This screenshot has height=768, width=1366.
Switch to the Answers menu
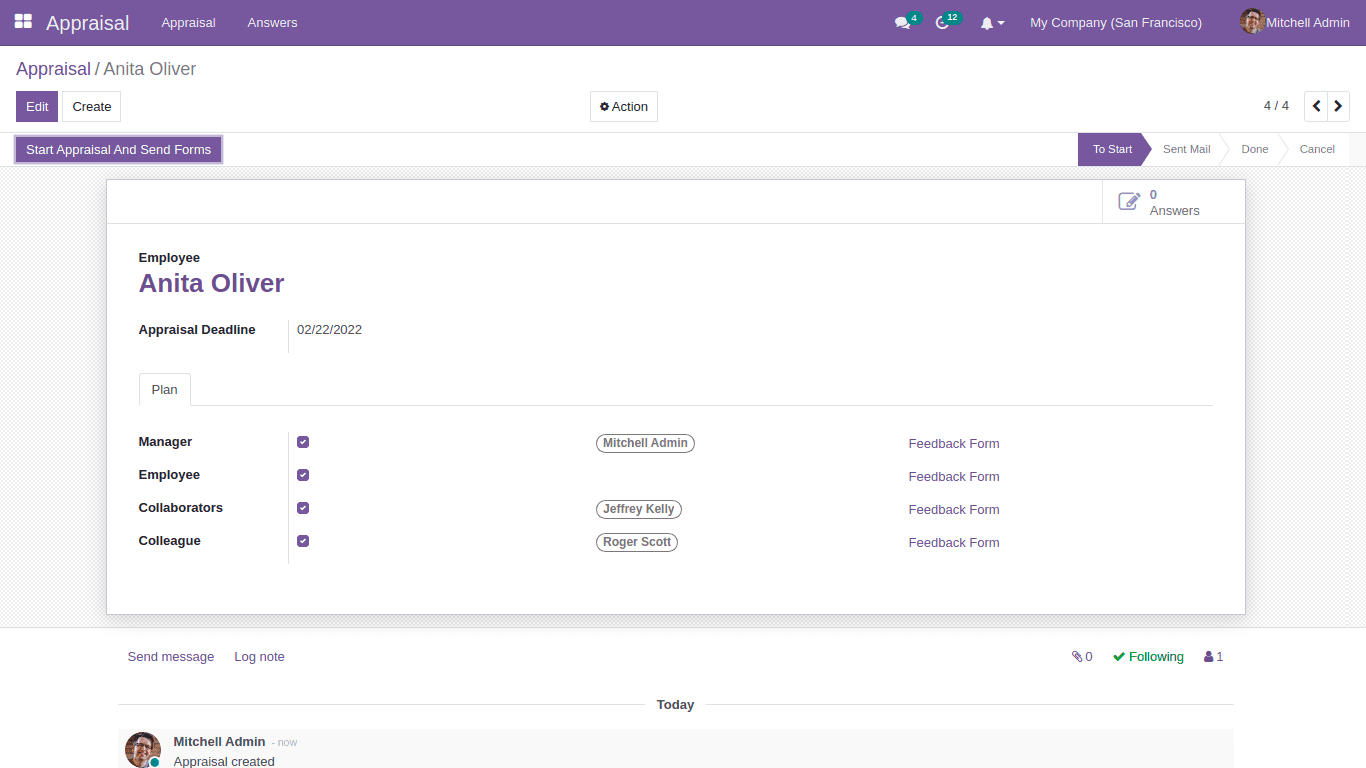[272, 22]
